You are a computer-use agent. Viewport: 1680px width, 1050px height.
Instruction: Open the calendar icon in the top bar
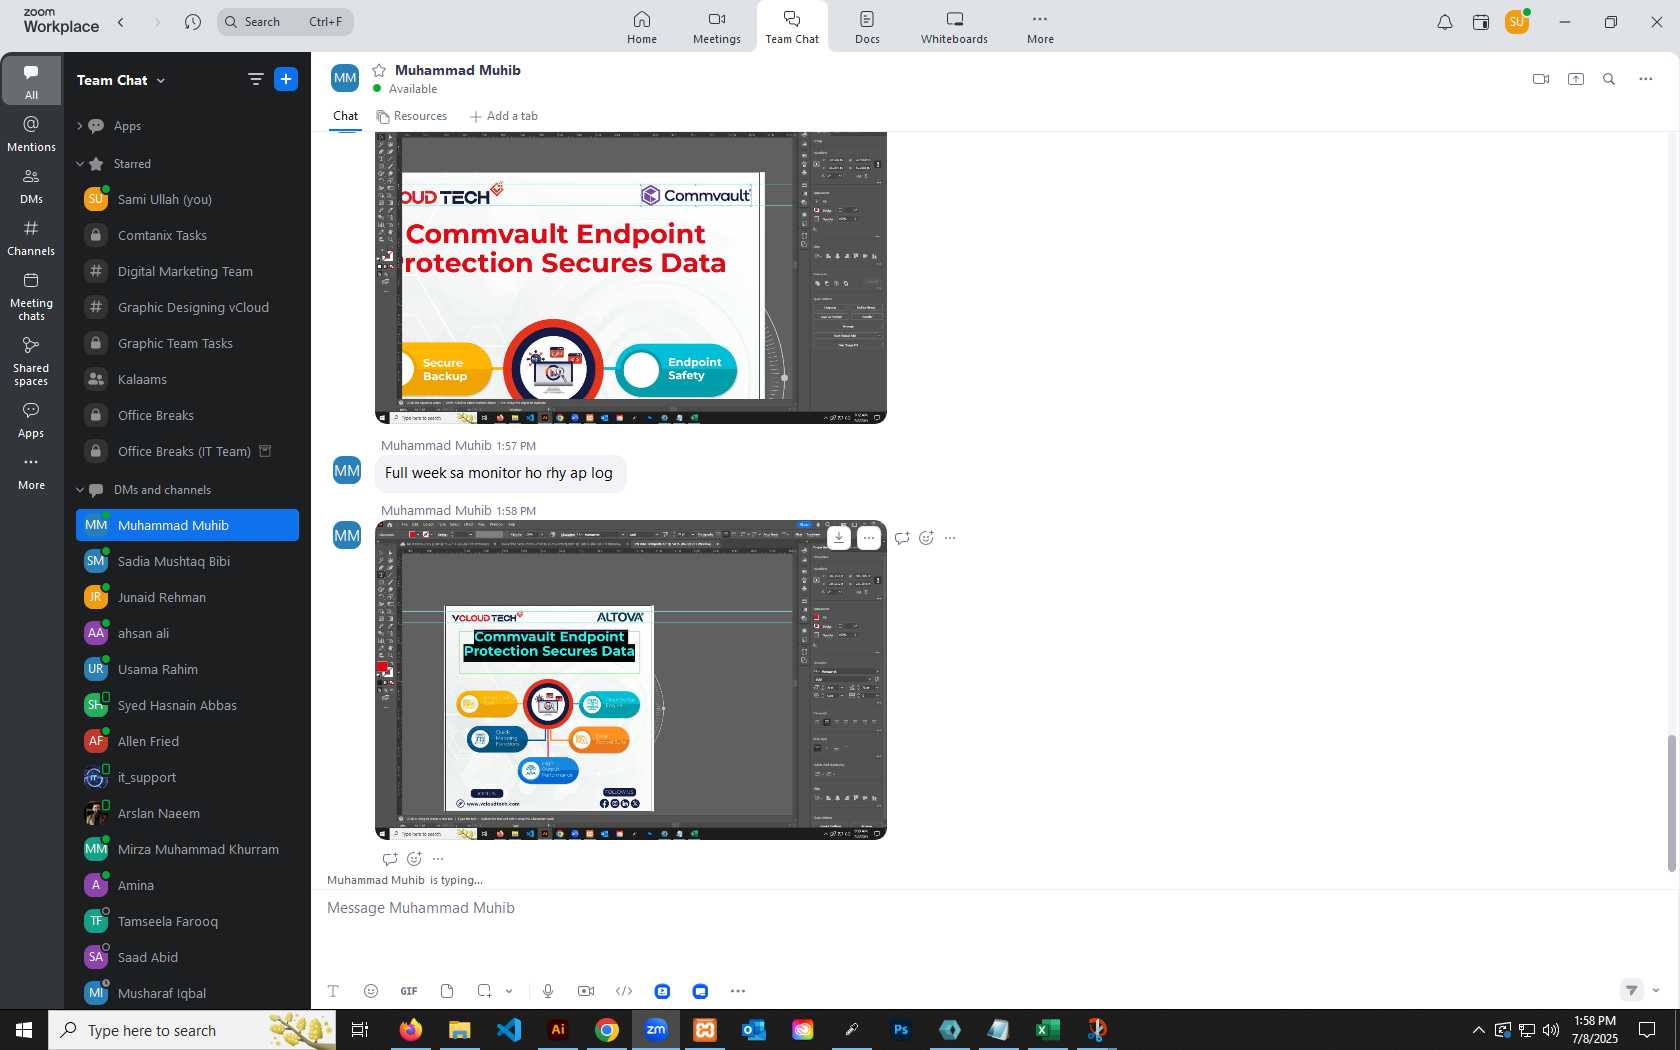coord(1481,22)
